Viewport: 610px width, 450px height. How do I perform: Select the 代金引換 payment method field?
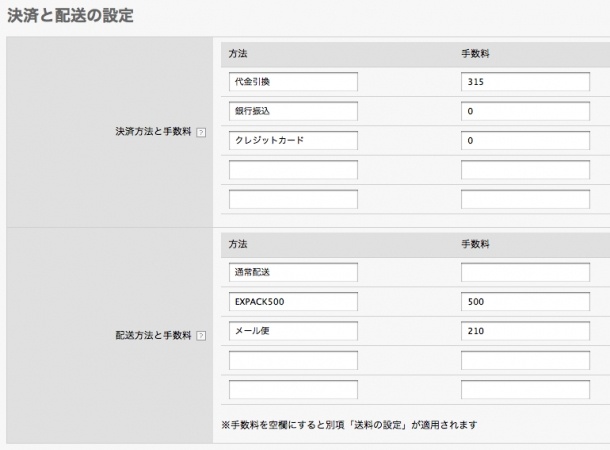[293, 82]
